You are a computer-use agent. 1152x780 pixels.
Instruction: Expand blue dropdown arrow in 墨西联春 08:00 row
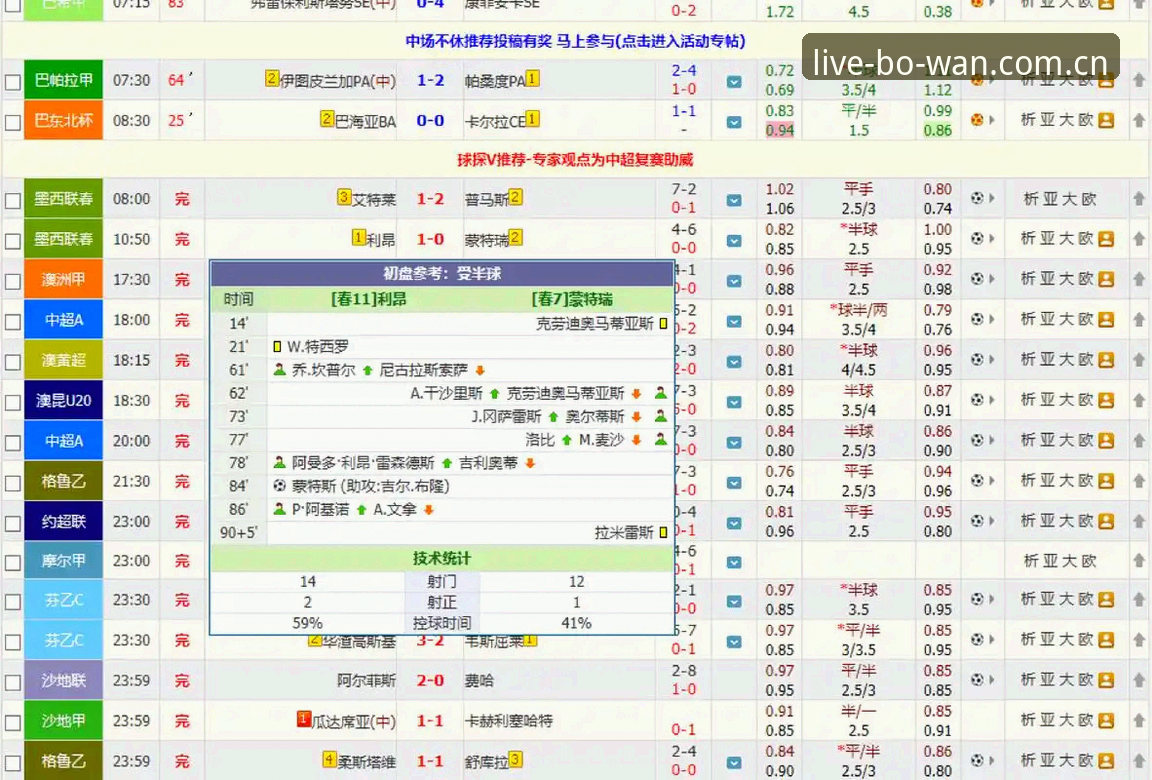tap(734, 201)
